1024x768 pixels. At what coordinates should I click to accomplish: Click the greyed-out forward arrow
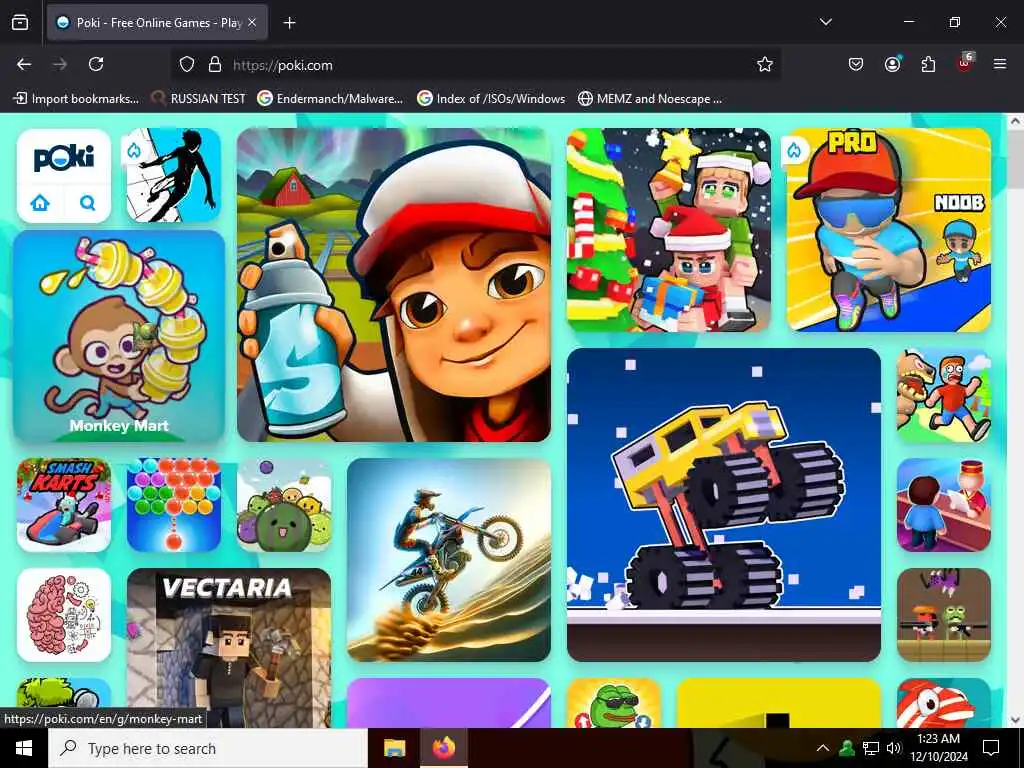coord(59,64)
